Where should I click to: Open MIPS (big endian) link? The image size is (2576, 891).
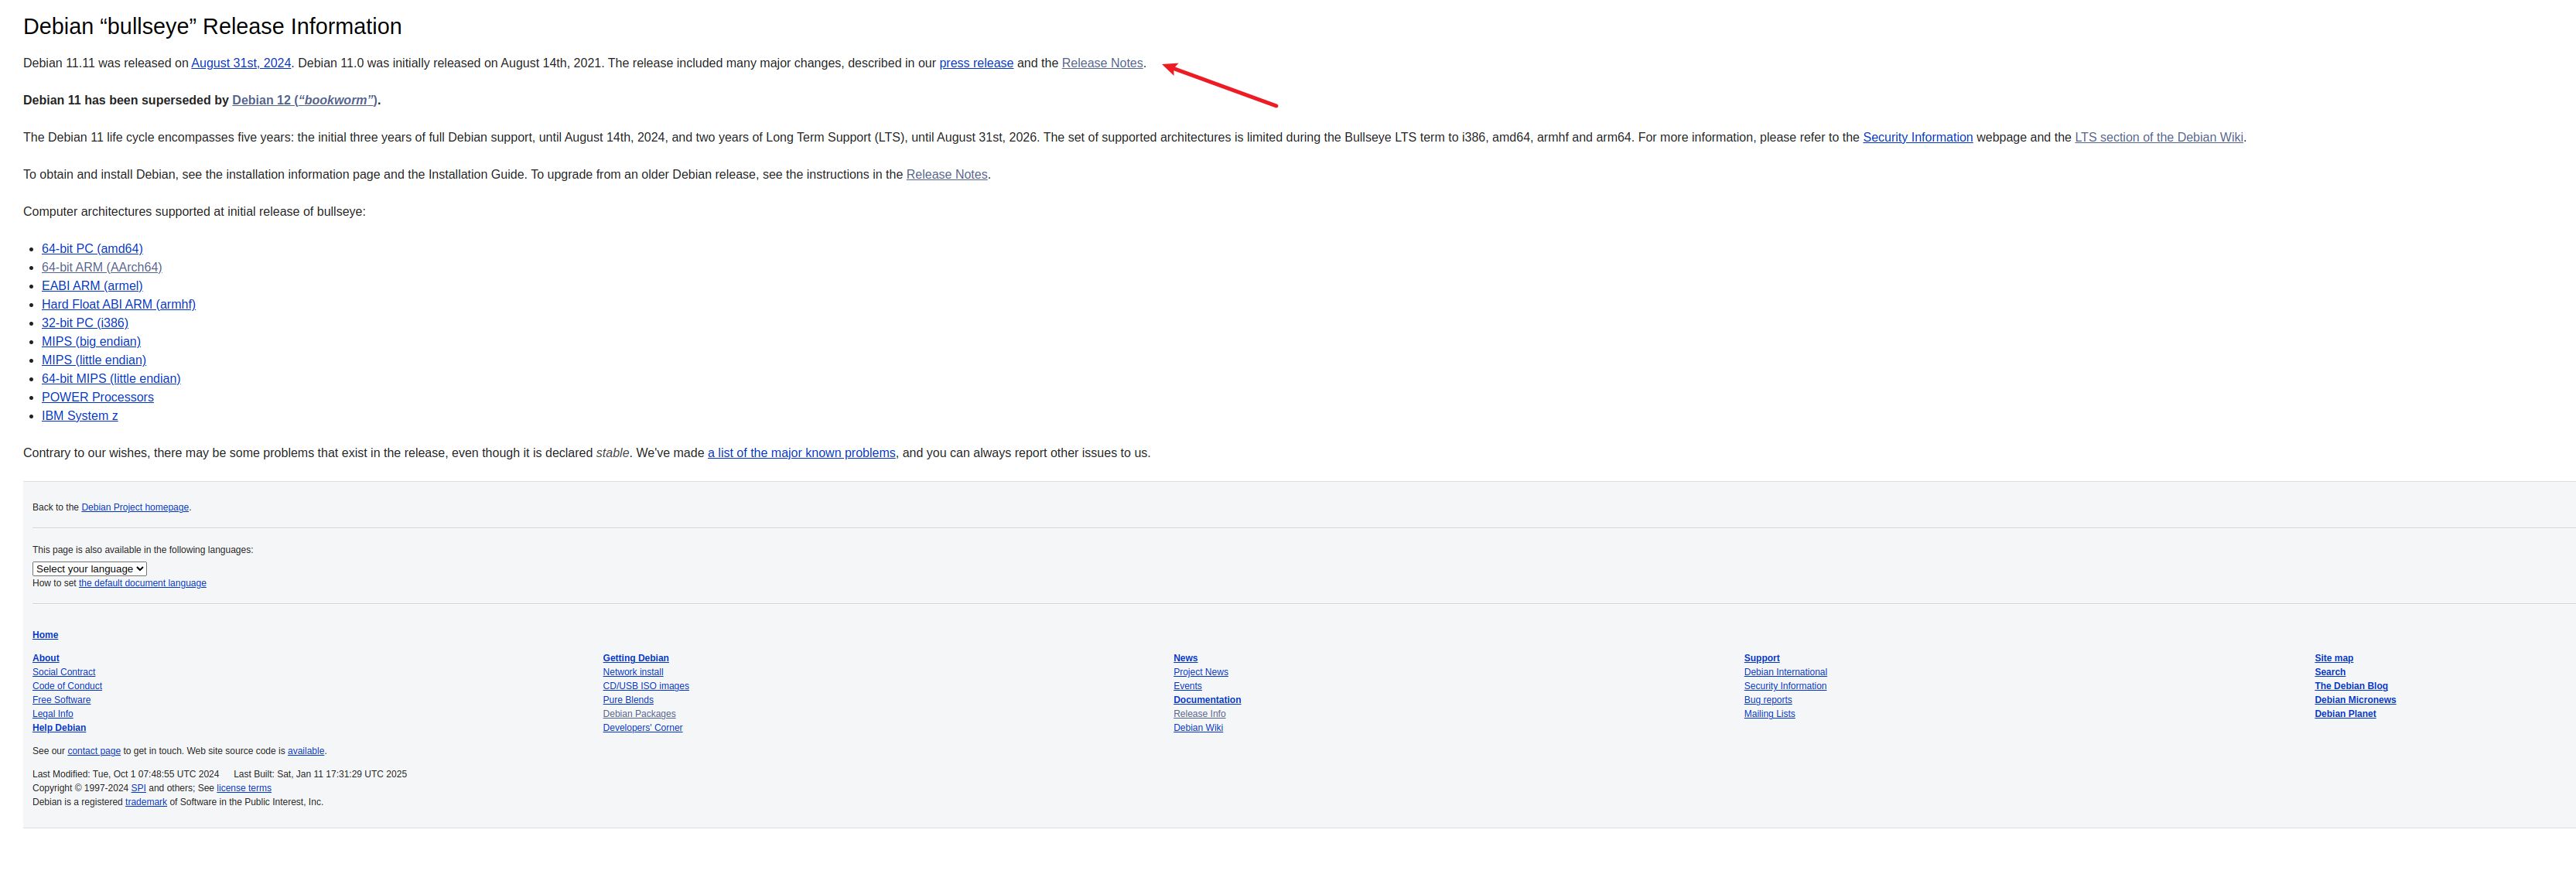(91, 341)
